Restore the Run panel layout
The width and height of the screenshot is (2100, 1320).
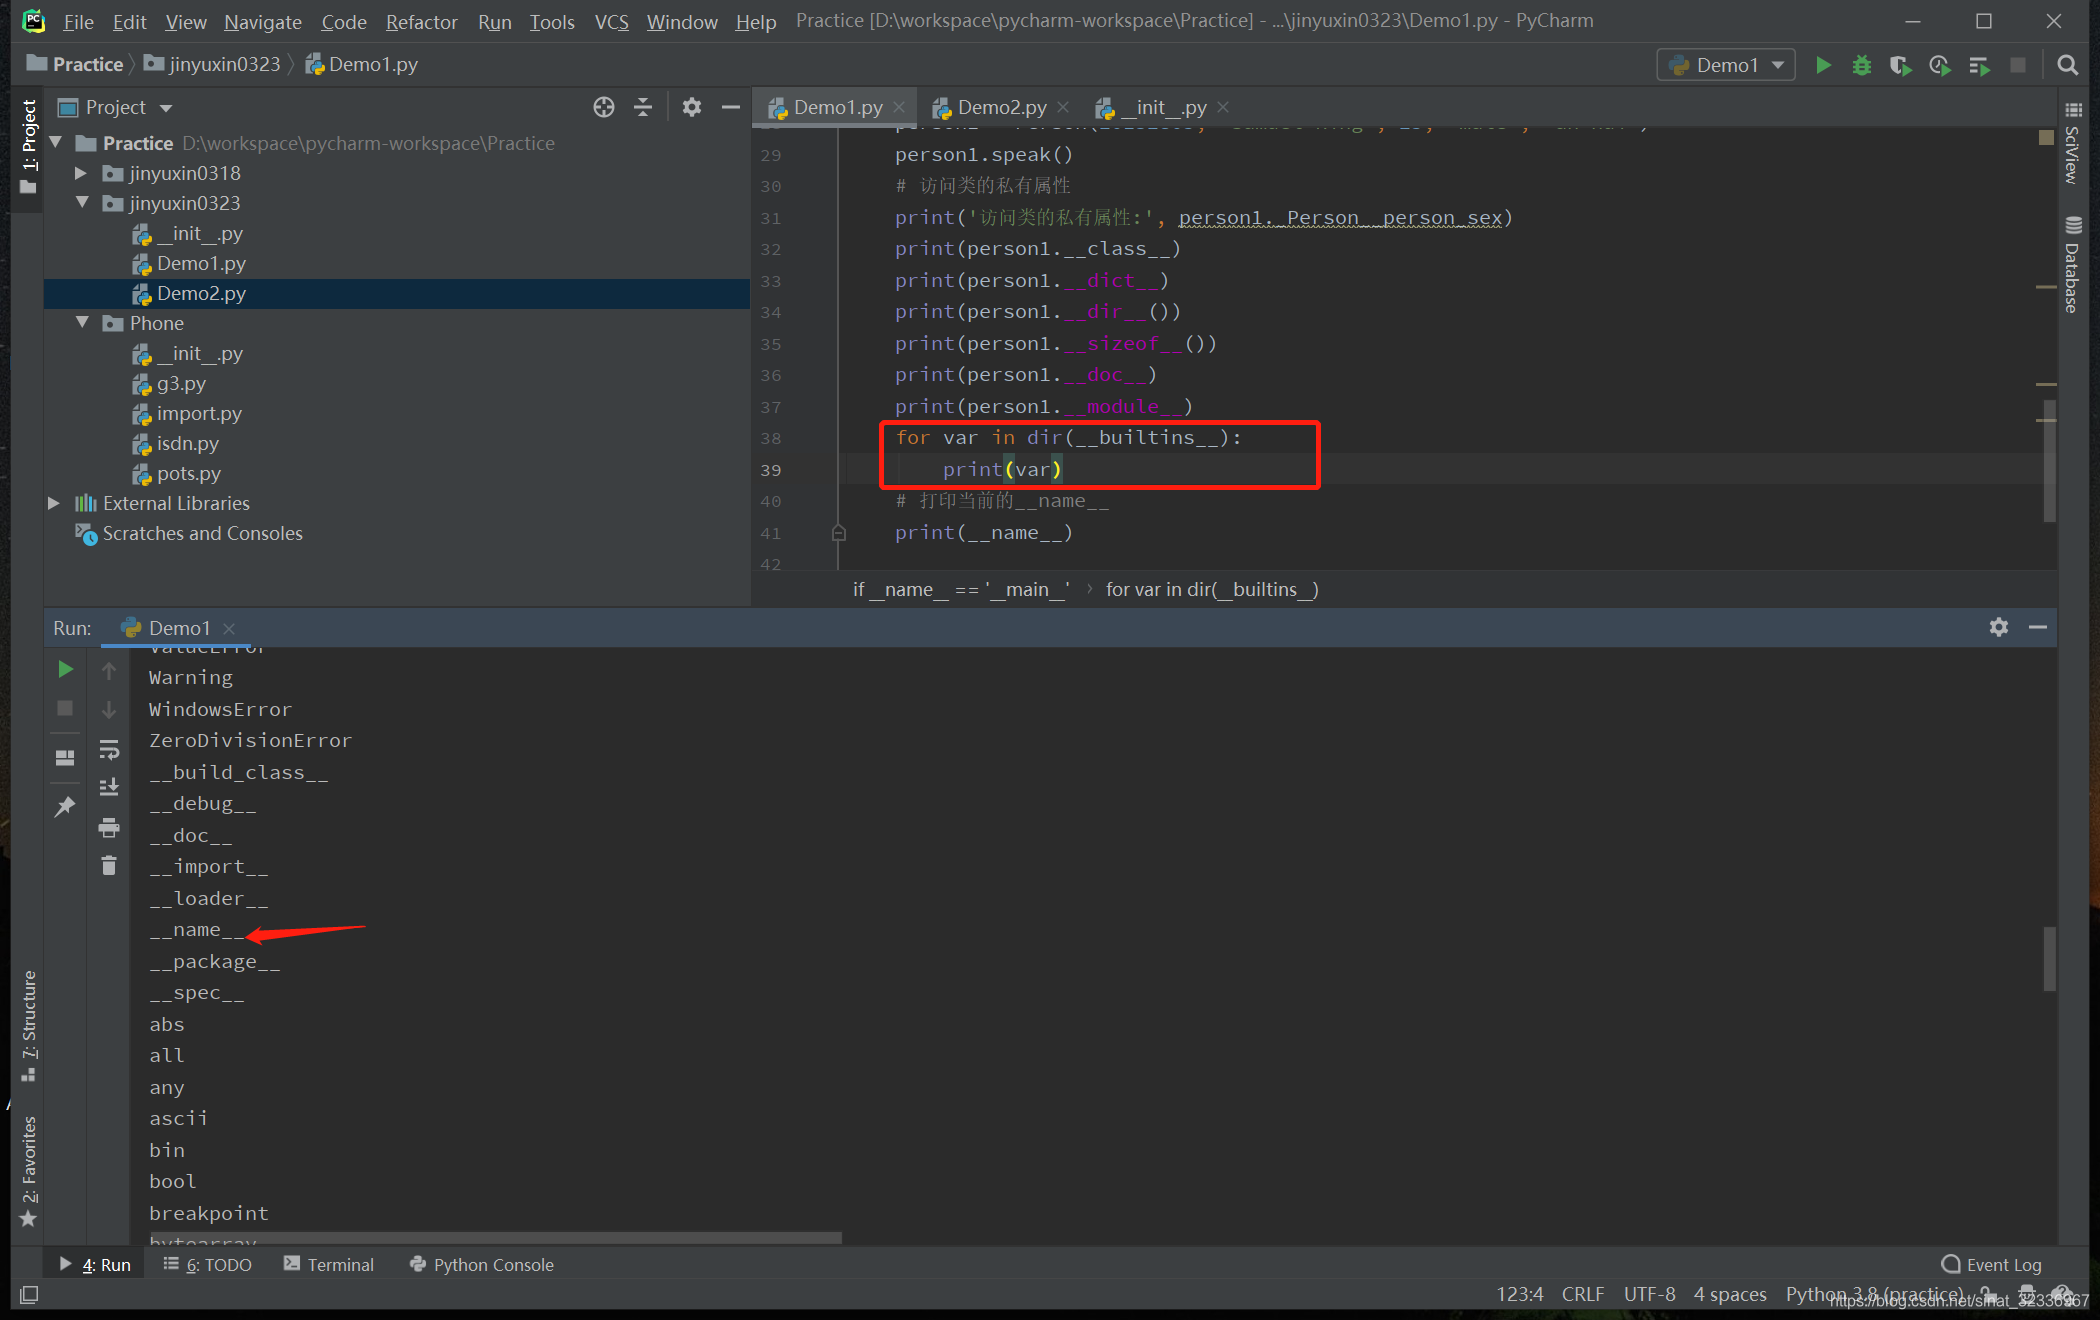pos(65,757)
